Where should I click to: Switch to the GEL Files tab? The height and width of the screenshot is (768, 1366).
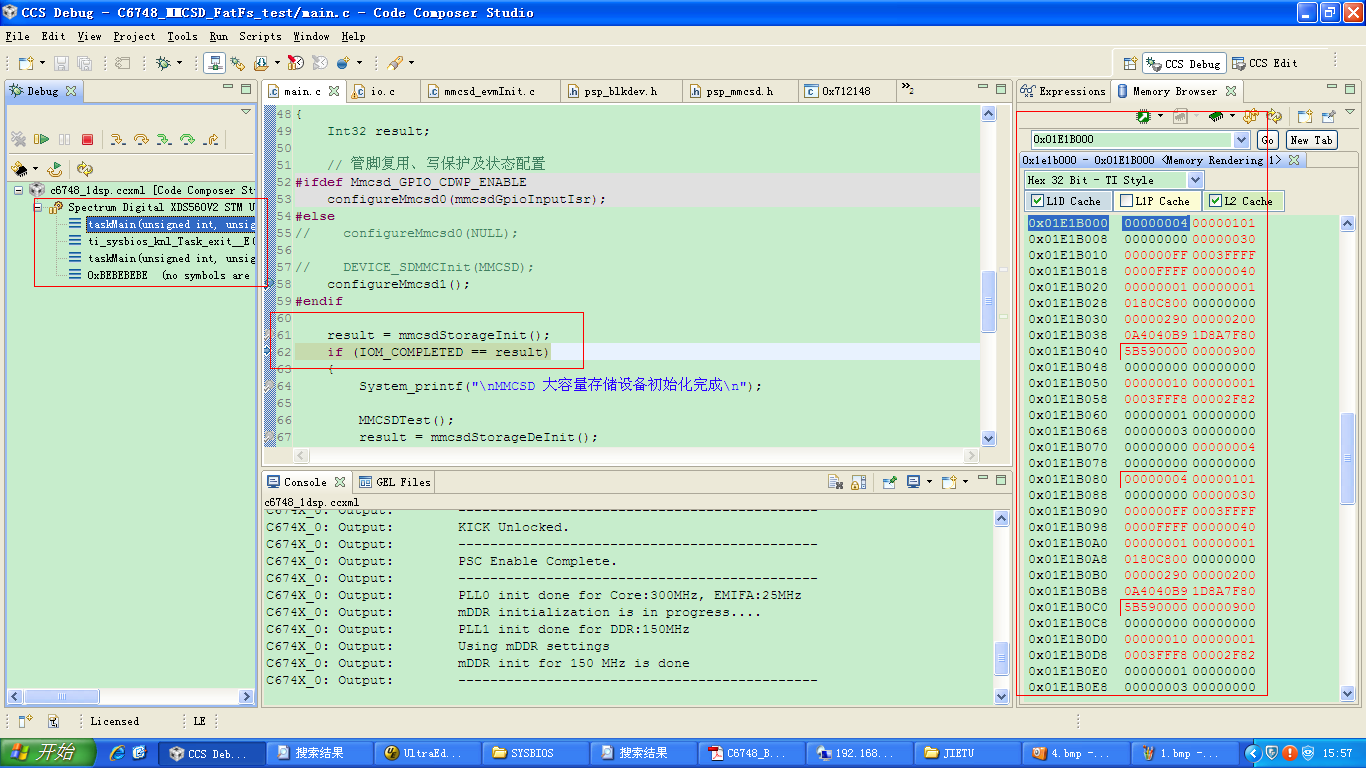tap(393, 482)
